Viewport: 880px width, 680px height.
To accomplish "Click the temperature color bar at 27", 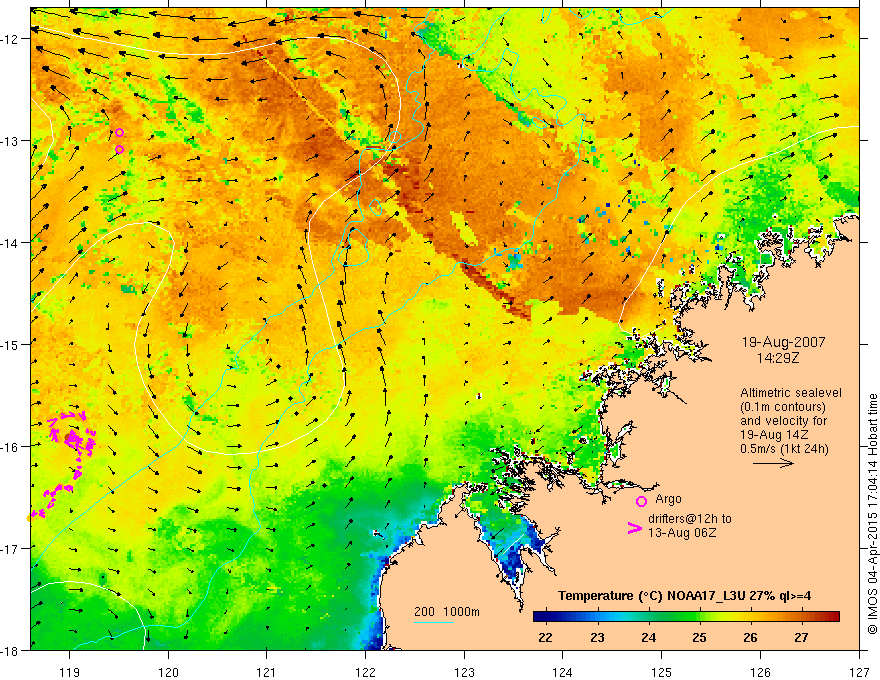I will pyautogui.click(x=801, y=617).
